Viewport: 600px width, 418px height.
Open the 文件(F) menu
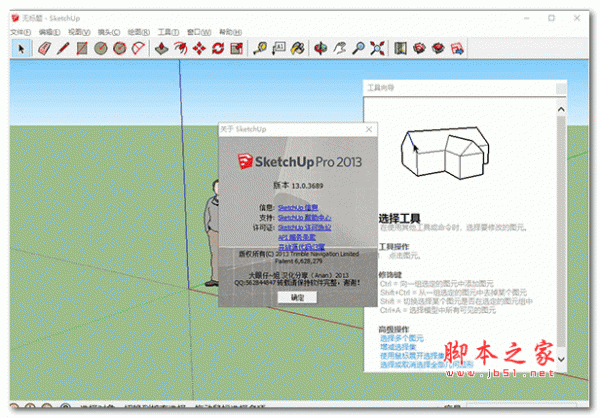[21, 32]
